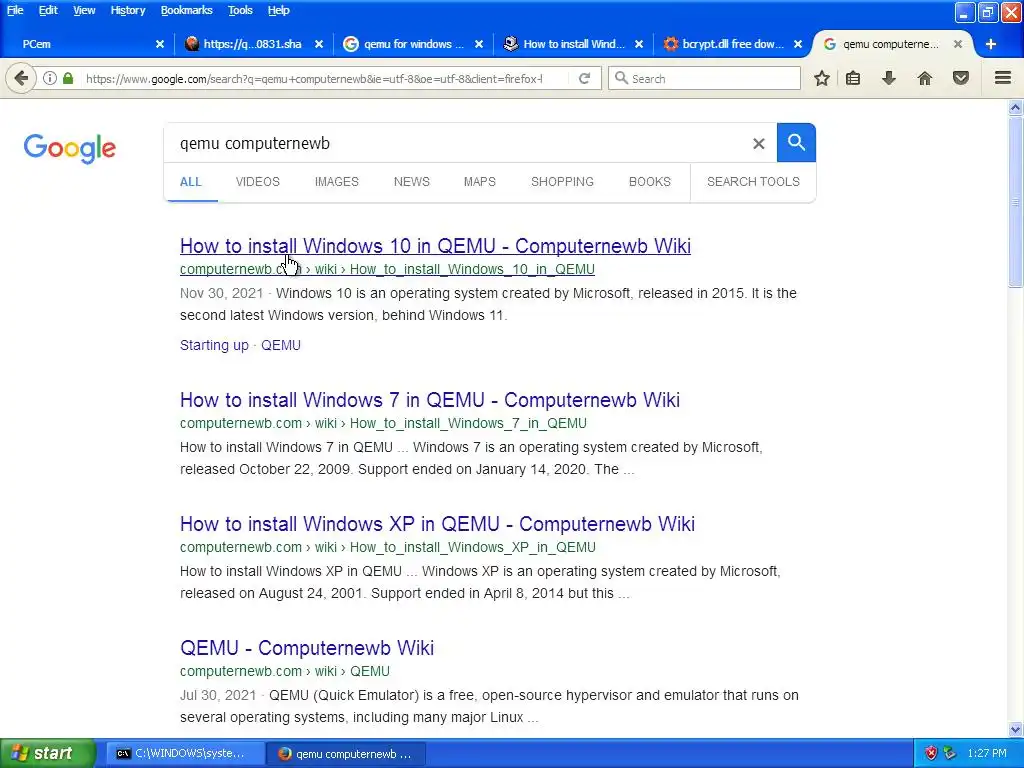Open the Edit menu
This screenshot has height=768, width=1024.
(48, 10)
